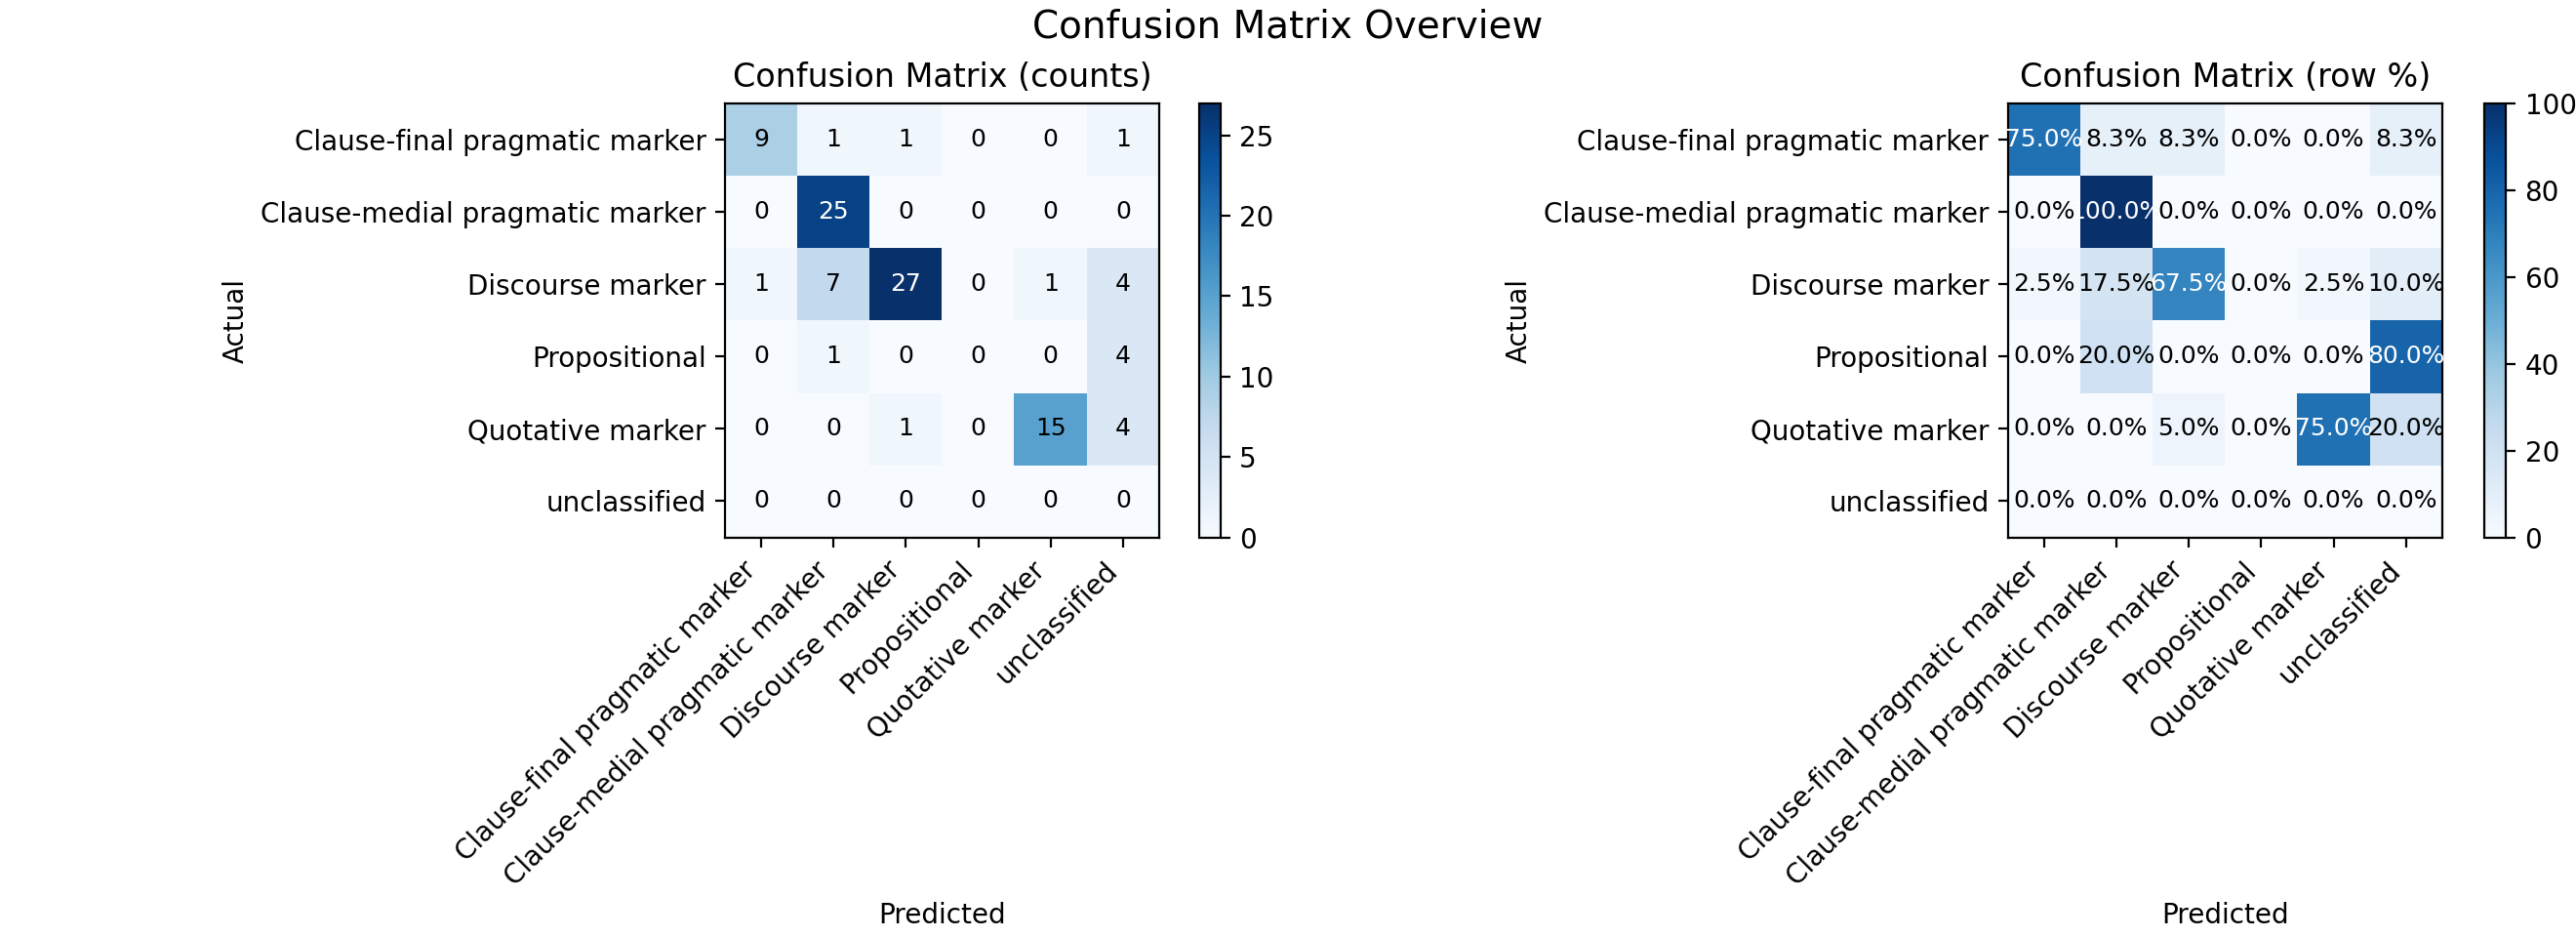Click the counts colorbar near value 25
Screen dimensions: 2576x937
point(1210,137)
